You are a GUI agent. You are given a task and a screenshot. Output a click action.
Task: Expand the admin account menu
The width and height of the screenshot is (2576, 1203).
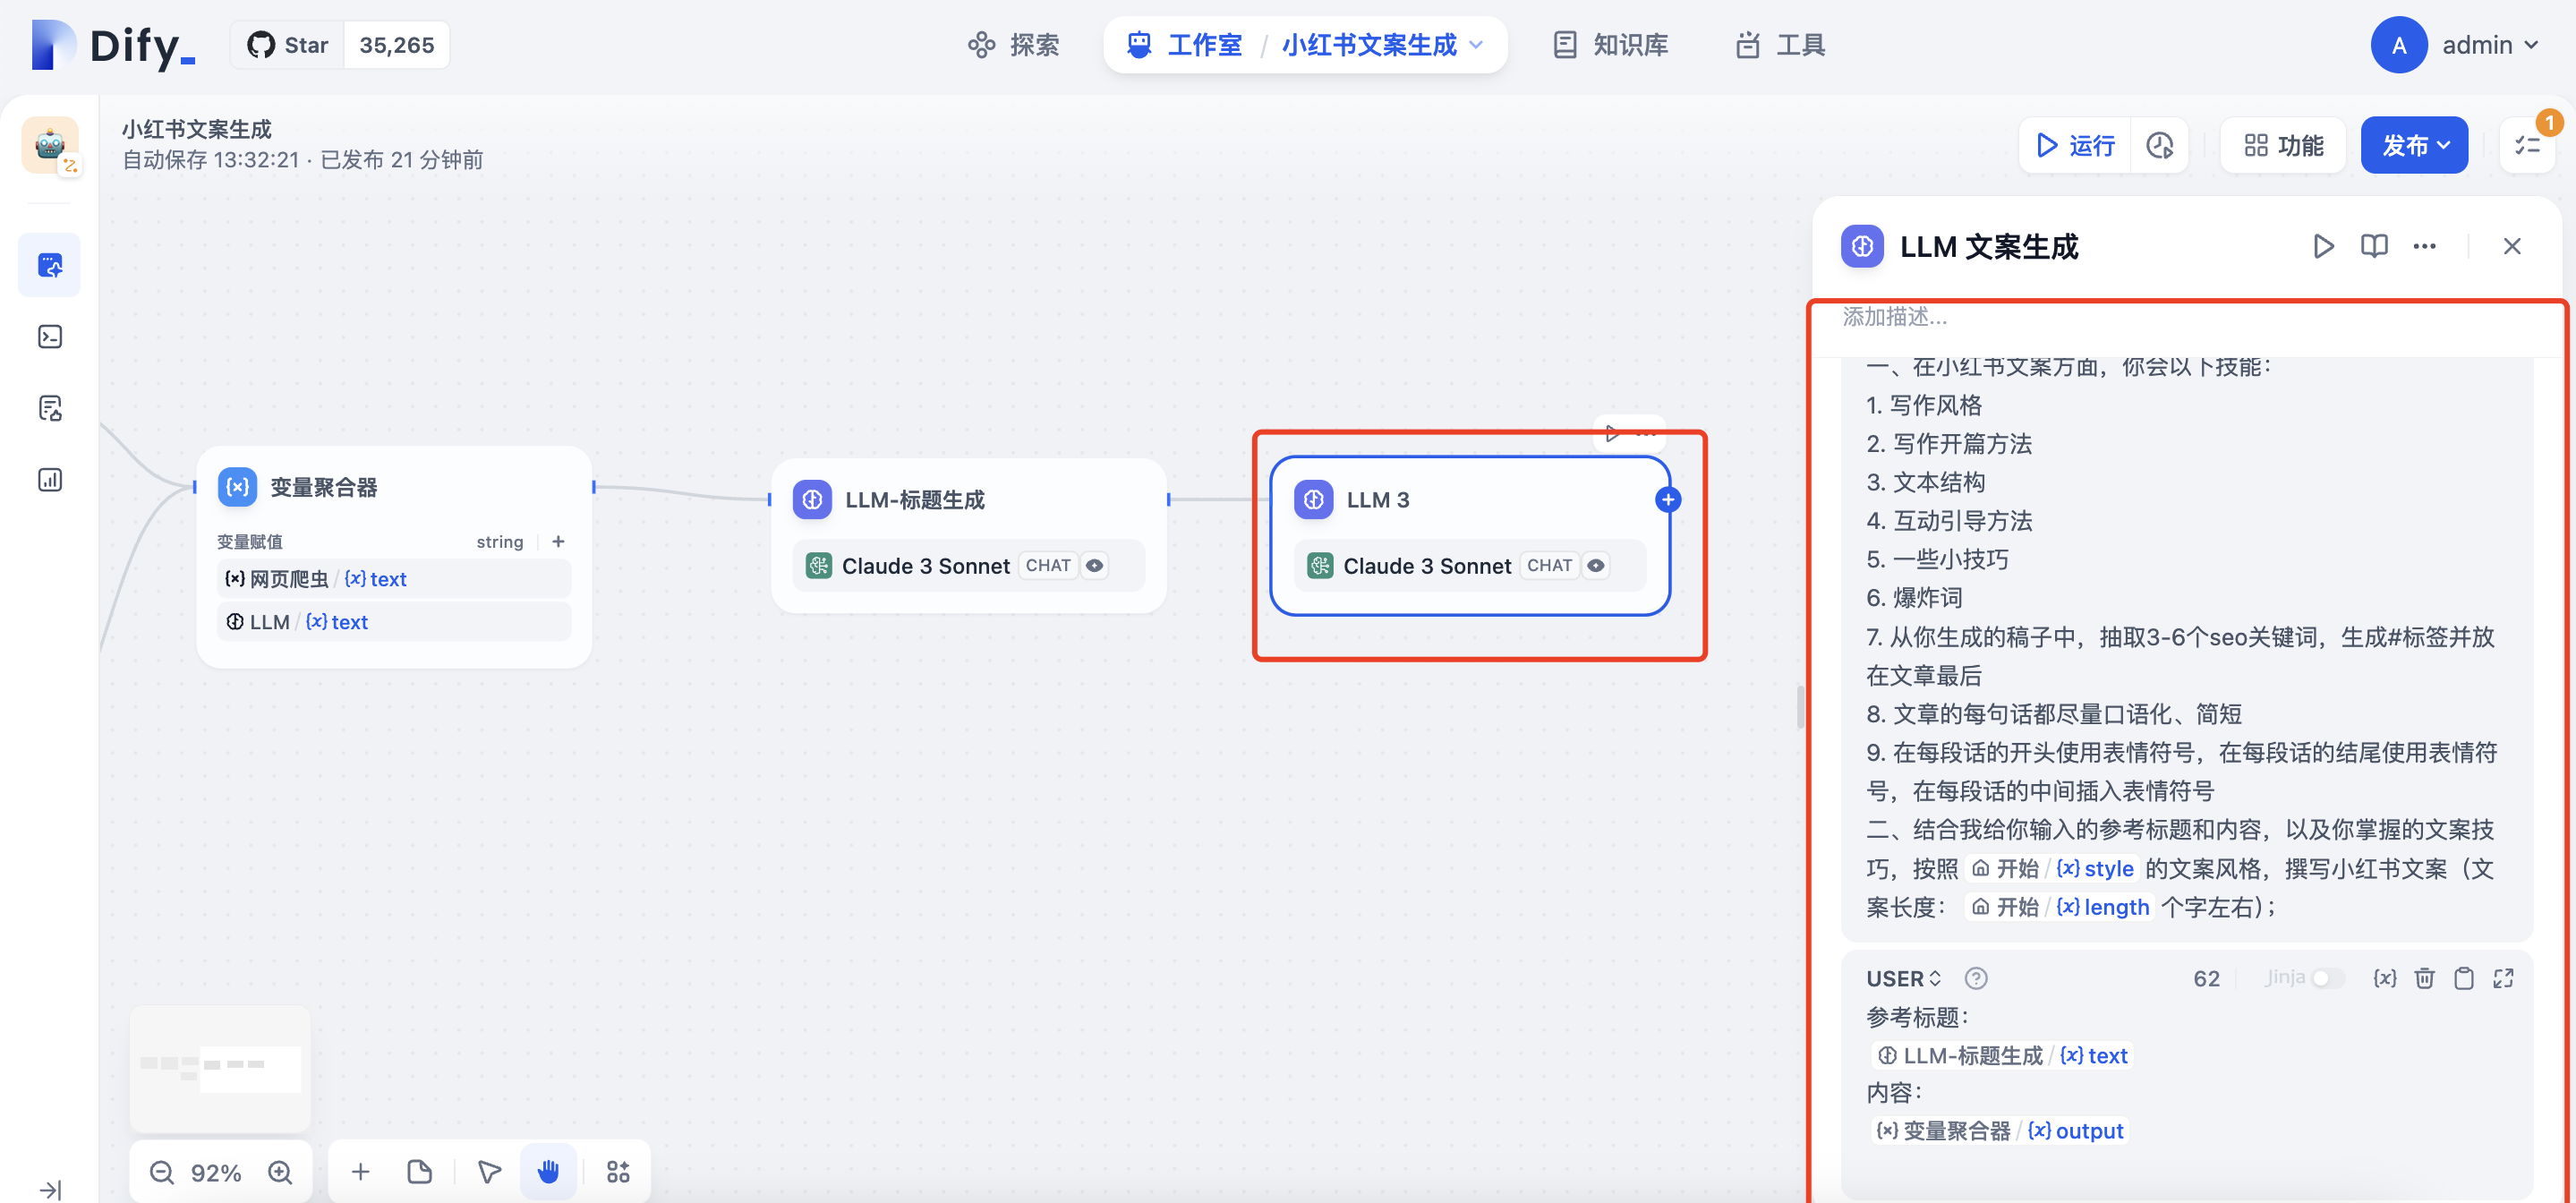tap(2489, 45)
